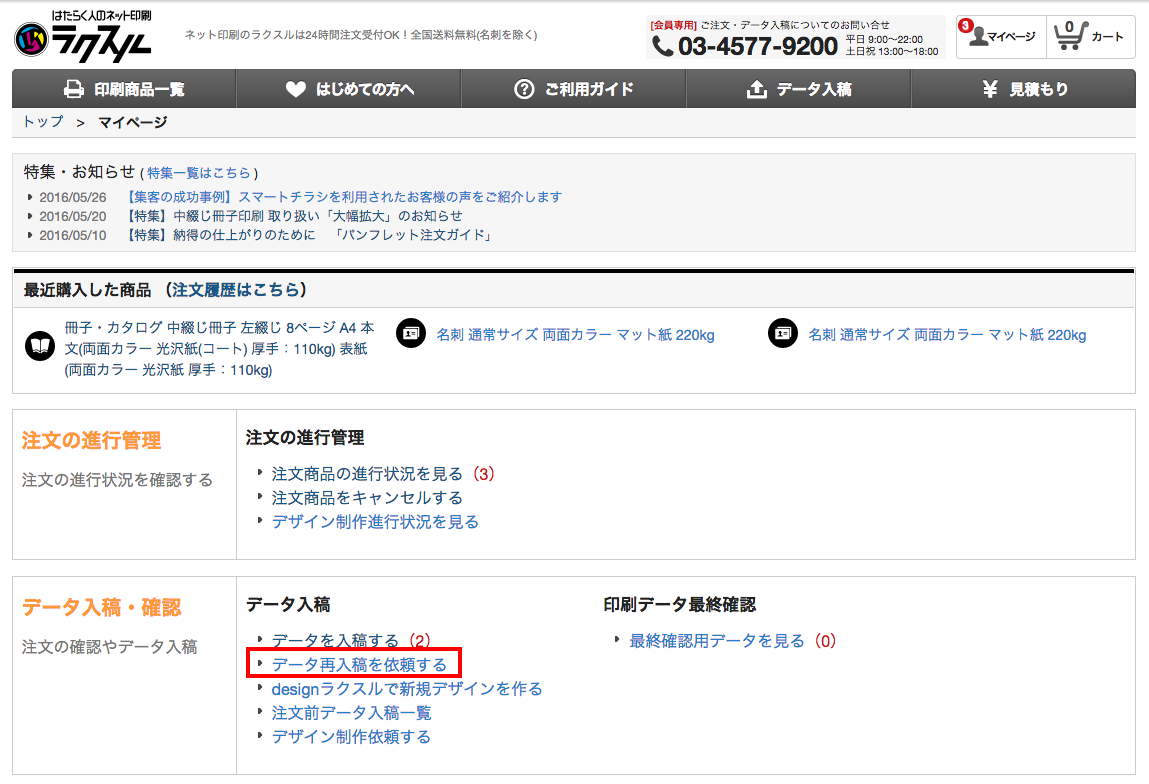The image size is (1149, 784).
Task: Click the second business card product icon
Action: click(783, 334)
